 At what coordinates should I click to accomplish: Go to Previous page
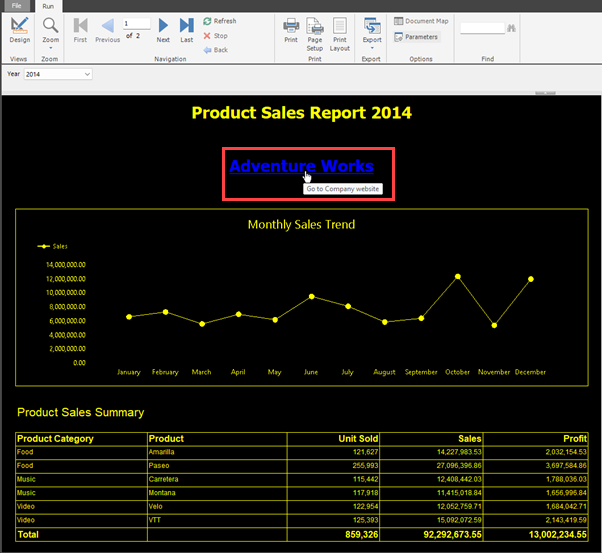[x=108, y=30]
